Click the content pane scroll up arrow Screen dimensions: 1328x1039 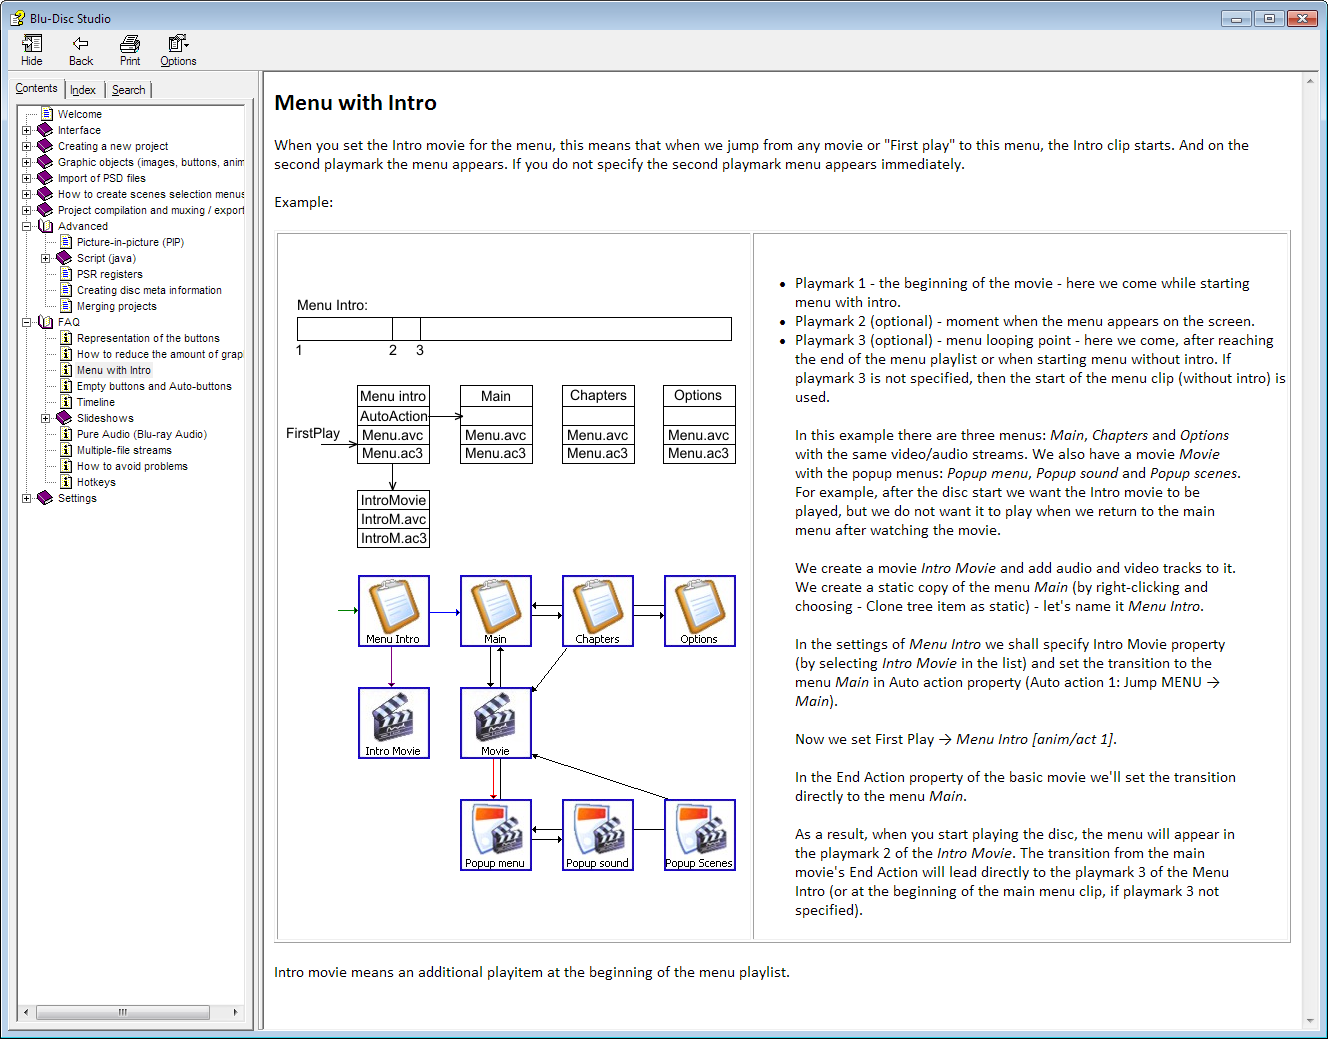point(1310,81)
